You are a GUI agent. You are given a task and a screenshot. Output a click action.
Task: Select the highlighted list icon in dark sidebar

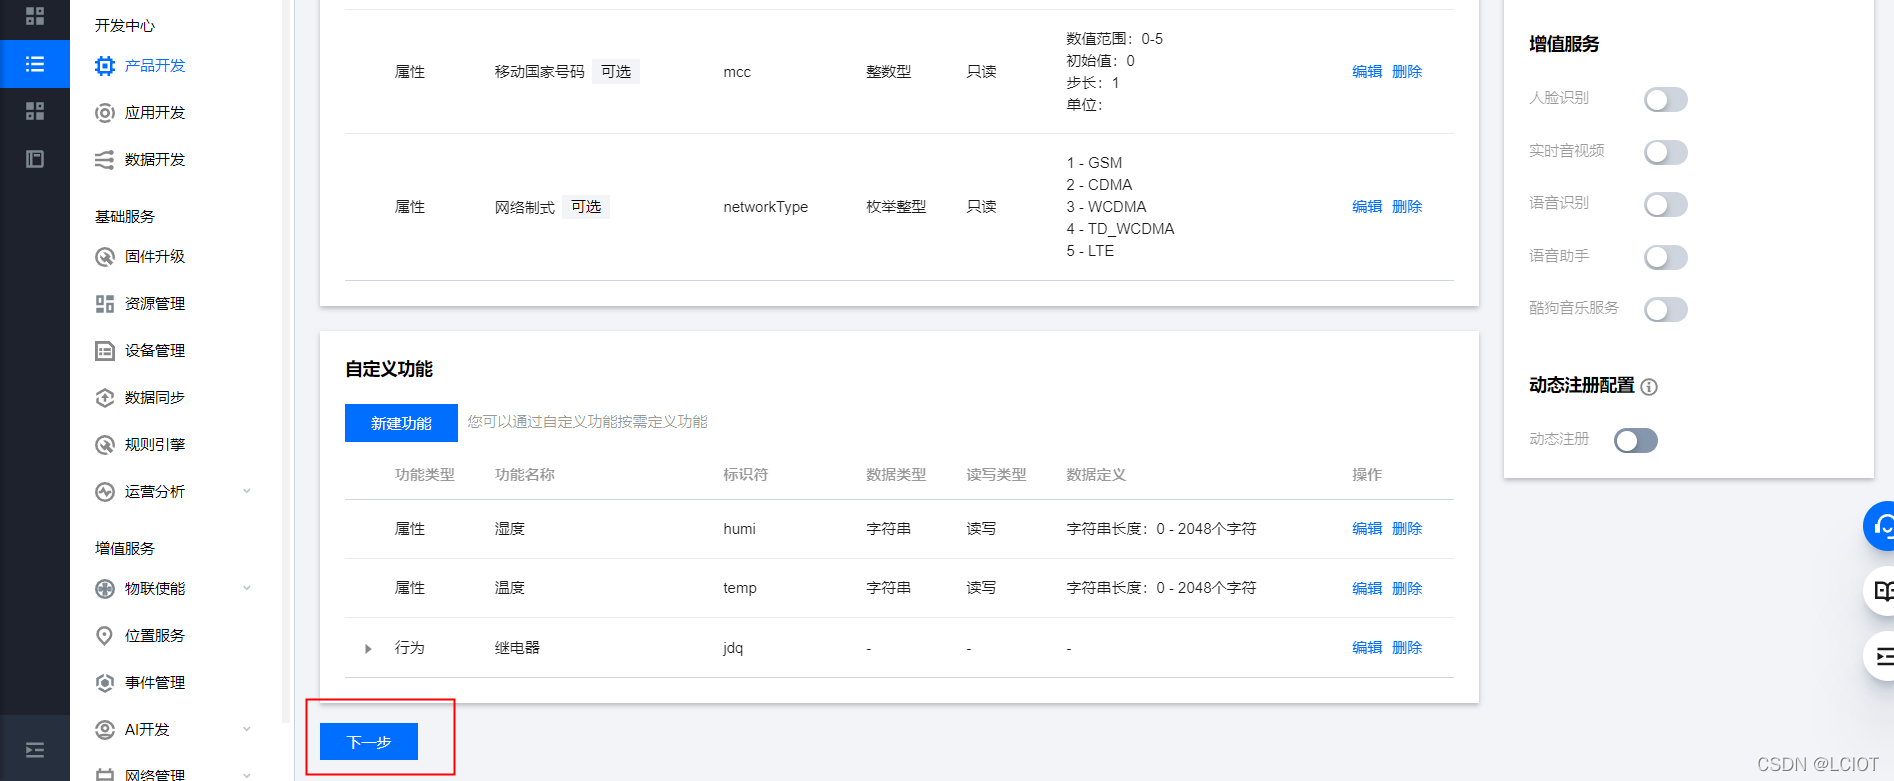tap(35, 64)
